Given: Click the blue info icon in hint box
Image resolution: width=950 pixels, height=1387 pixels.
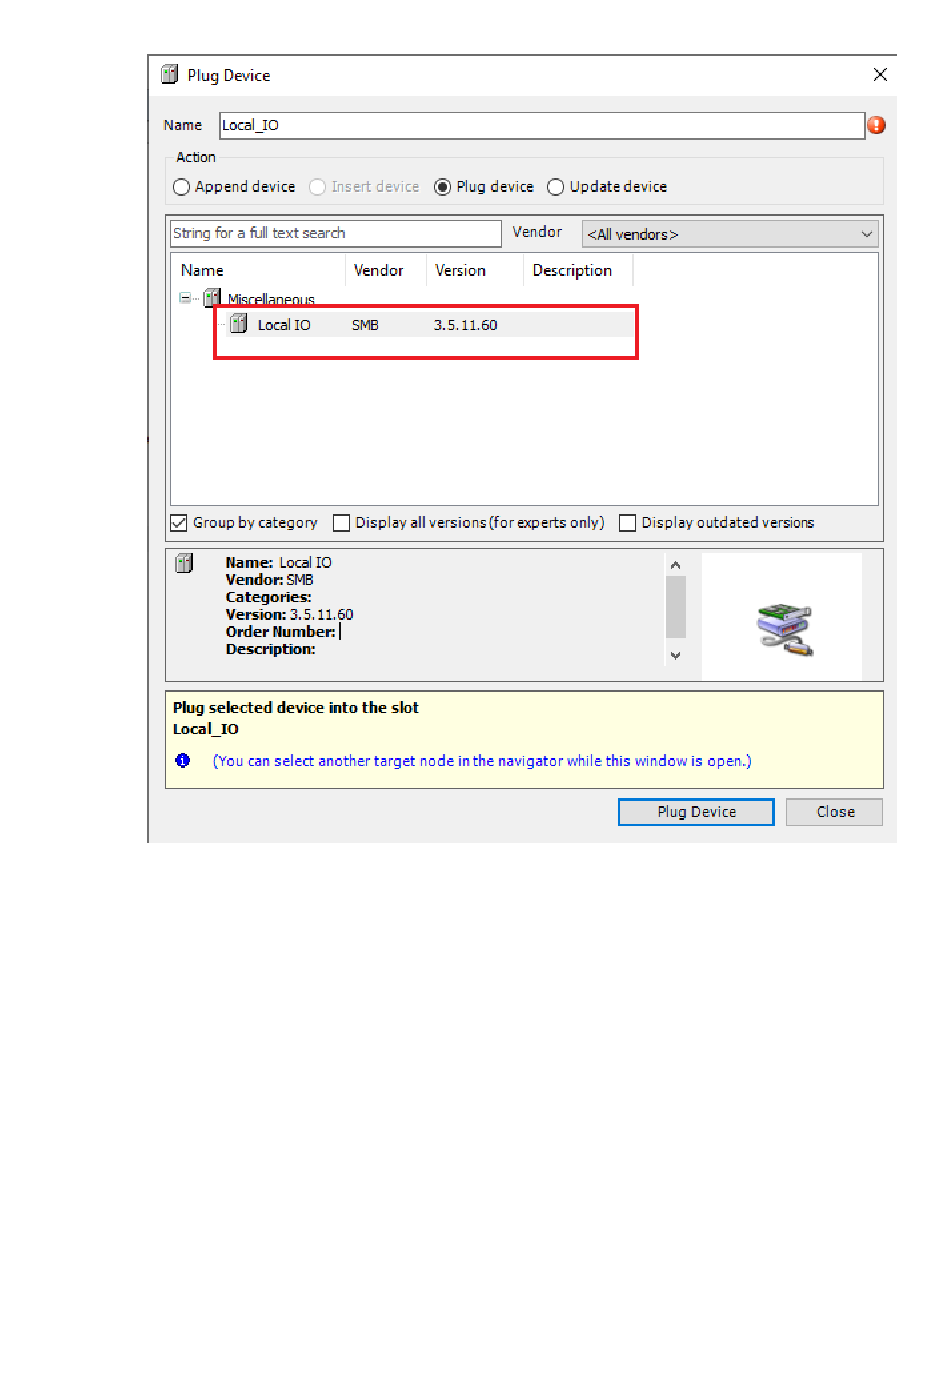Looking at the screenshot, I should (183, 761).
